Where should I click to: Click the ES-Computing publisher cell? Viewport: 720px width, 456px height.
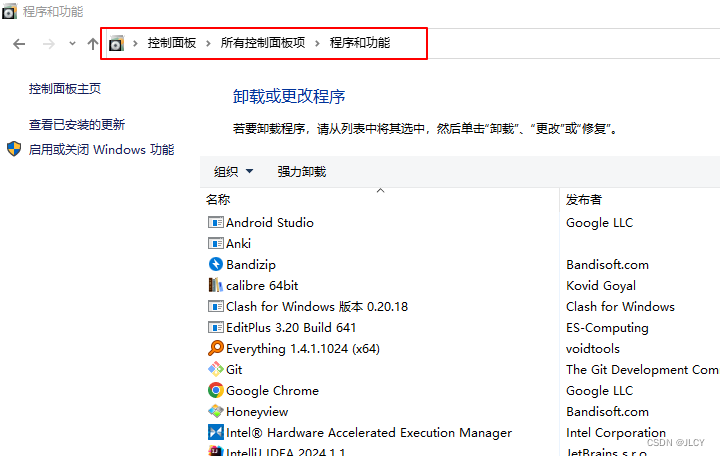point(607,328)
